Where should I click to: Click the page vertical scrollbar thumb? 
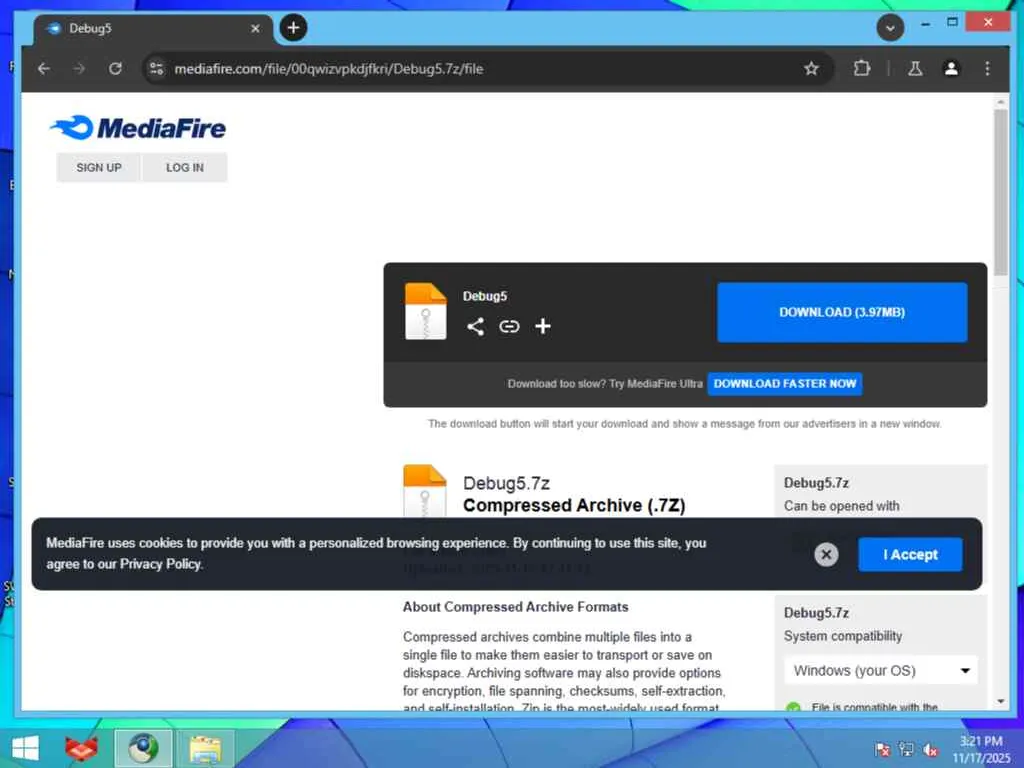[x=1000, y=193]
